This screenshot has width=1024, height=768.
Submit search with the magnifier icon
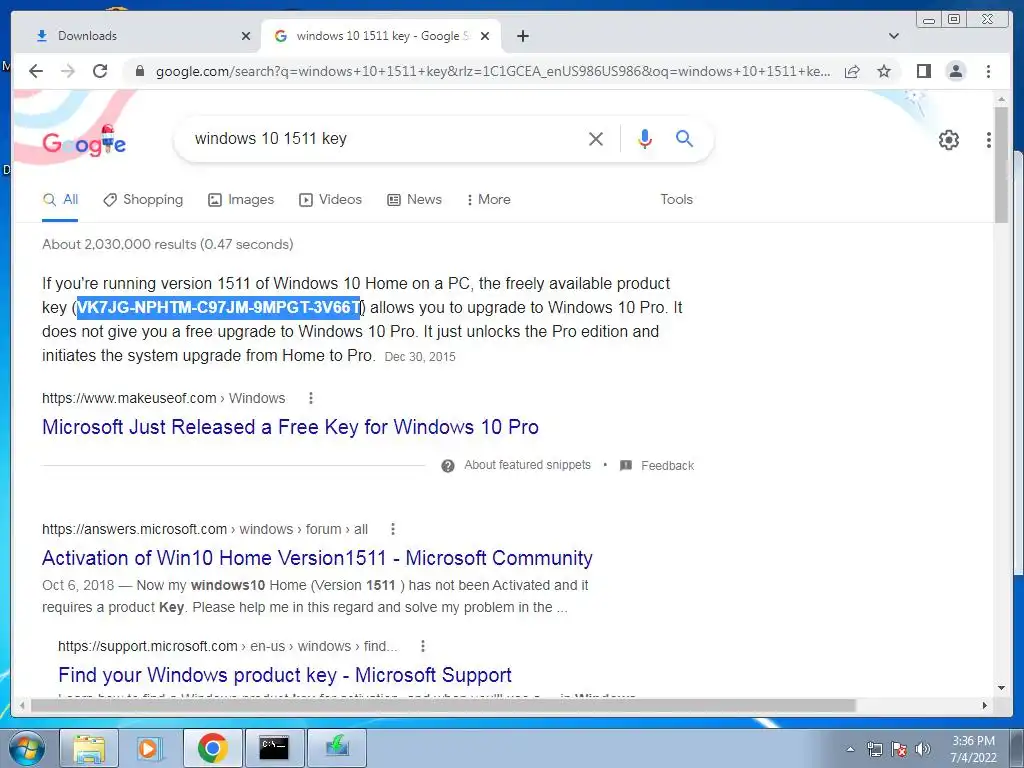point(684,138)
